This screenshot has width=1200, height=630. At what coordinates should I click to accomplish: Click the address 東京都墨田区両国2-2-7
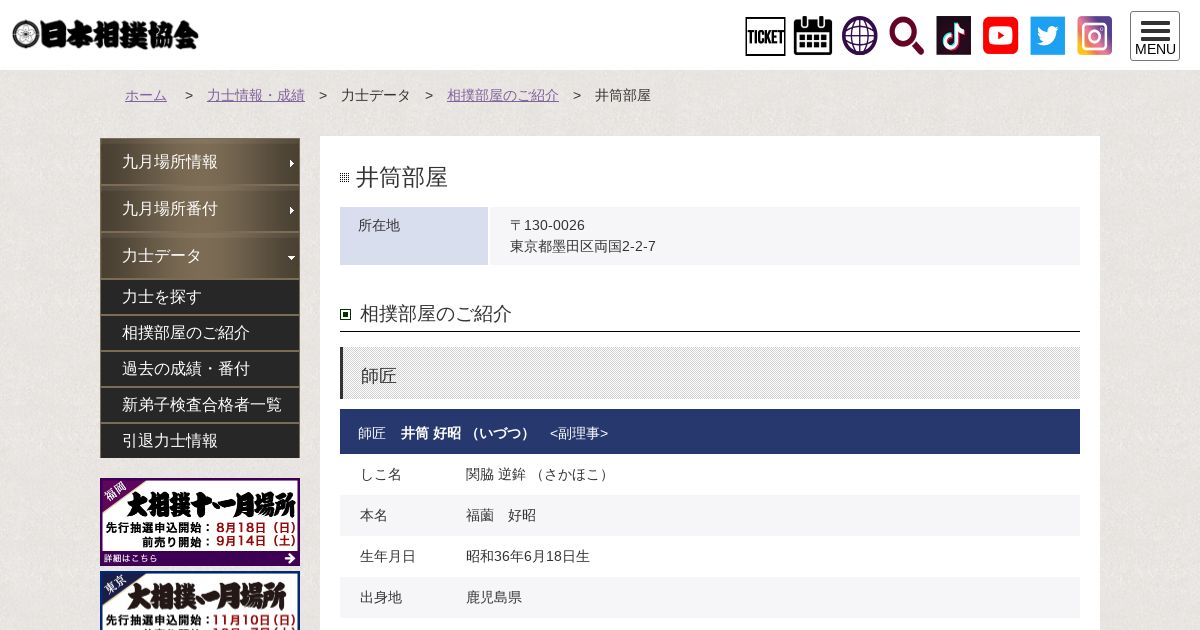[583, 246]
